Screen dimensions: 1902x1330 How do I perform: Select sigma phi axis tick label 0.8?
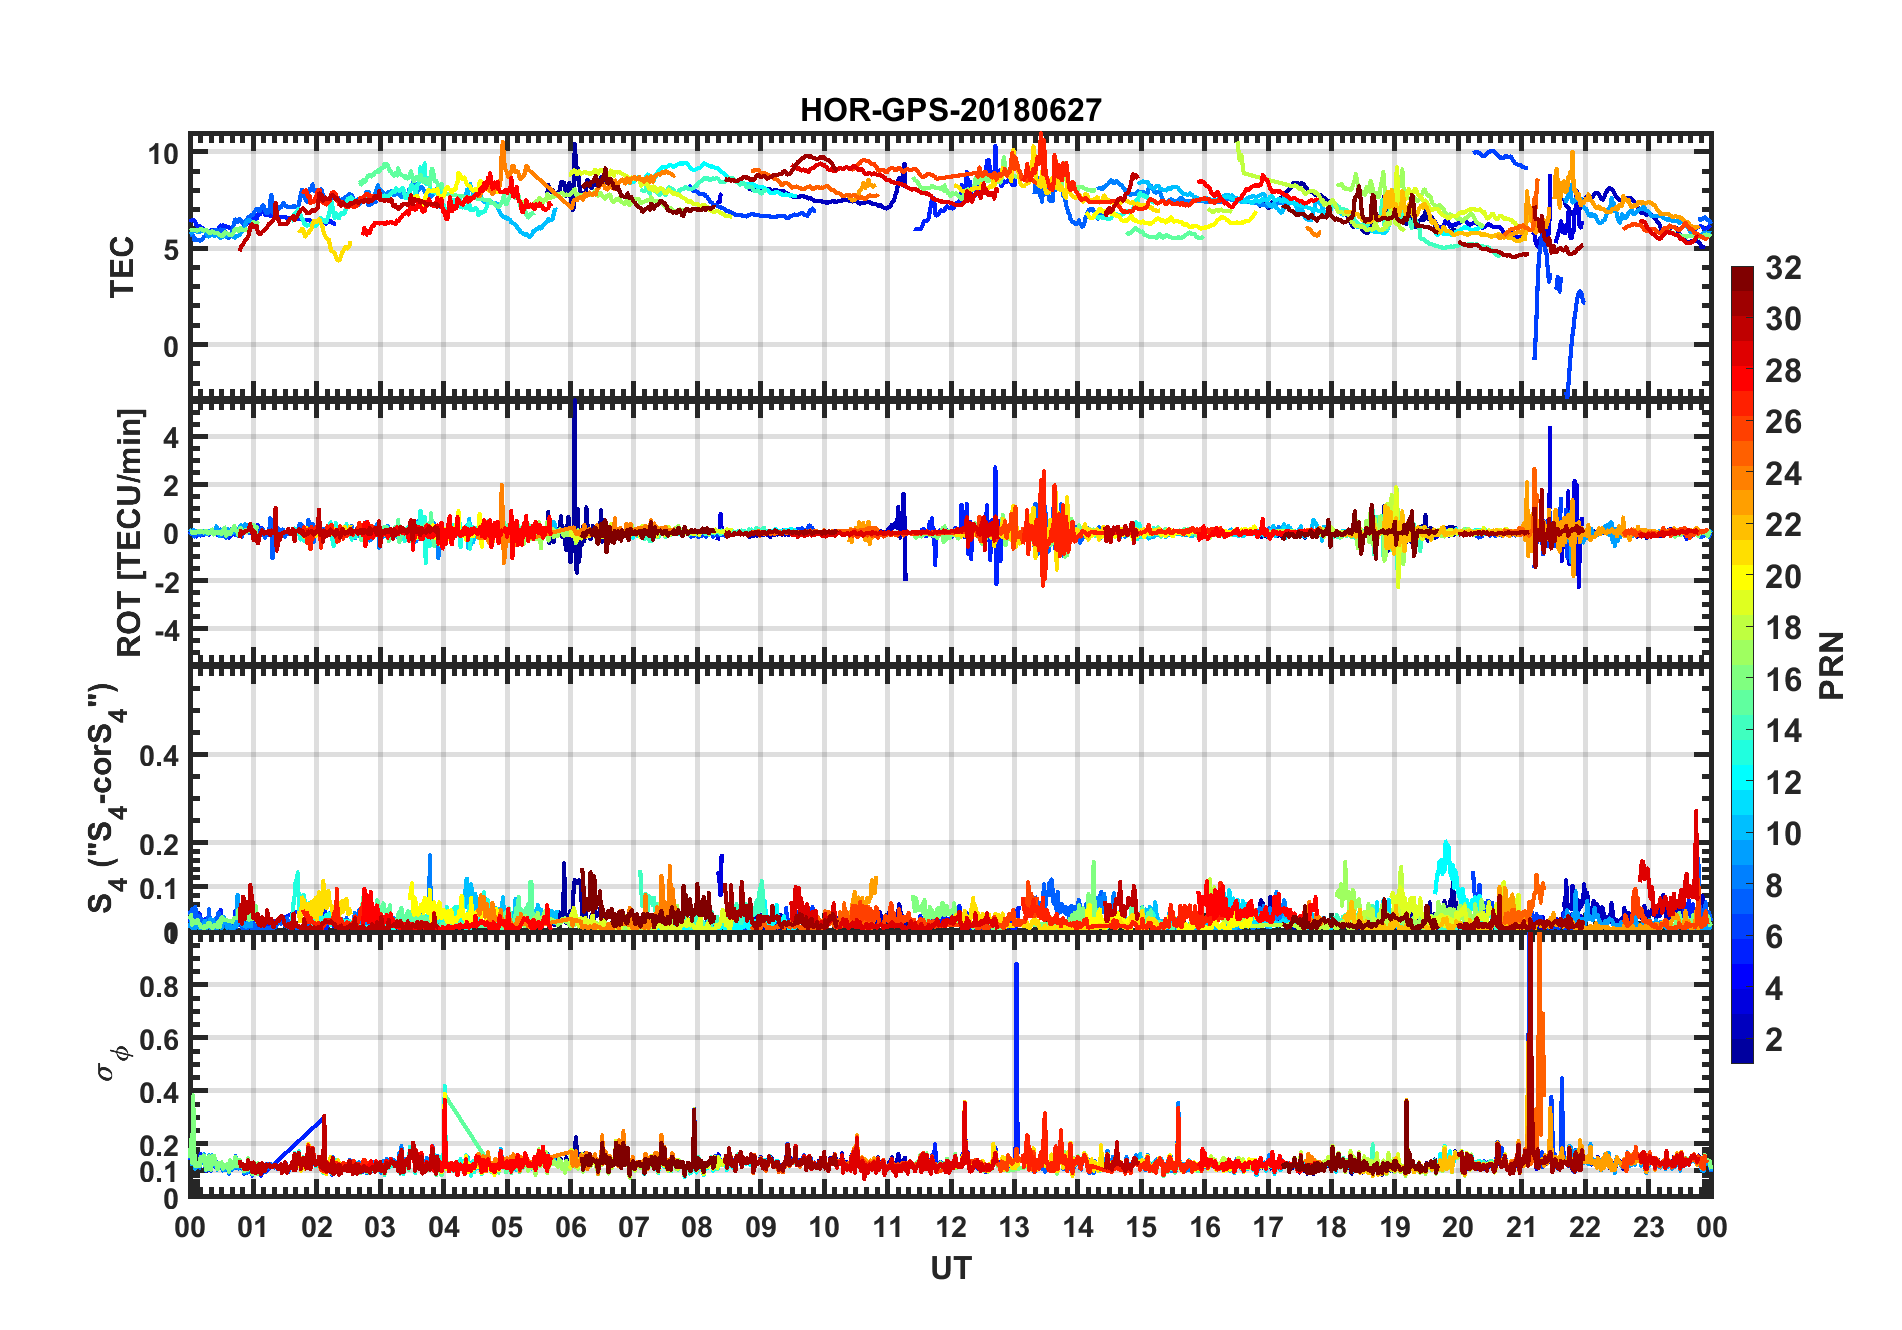click(x=160, y=986)
